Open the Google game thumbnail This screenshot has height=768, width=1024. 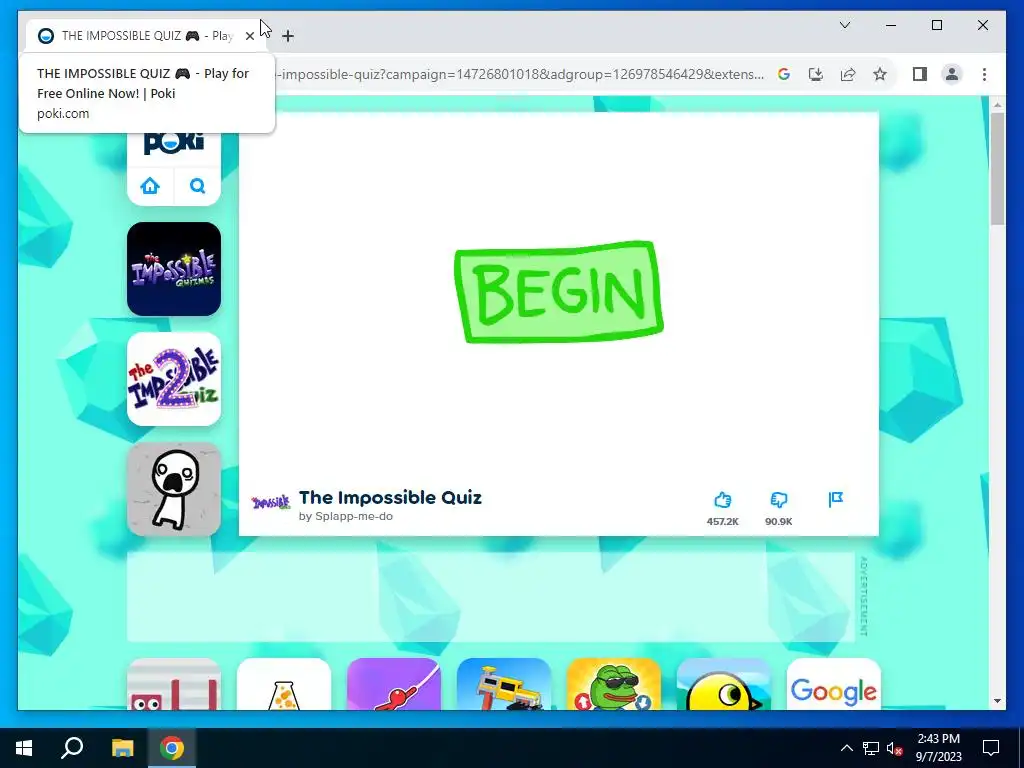click(x=834, y=684)
